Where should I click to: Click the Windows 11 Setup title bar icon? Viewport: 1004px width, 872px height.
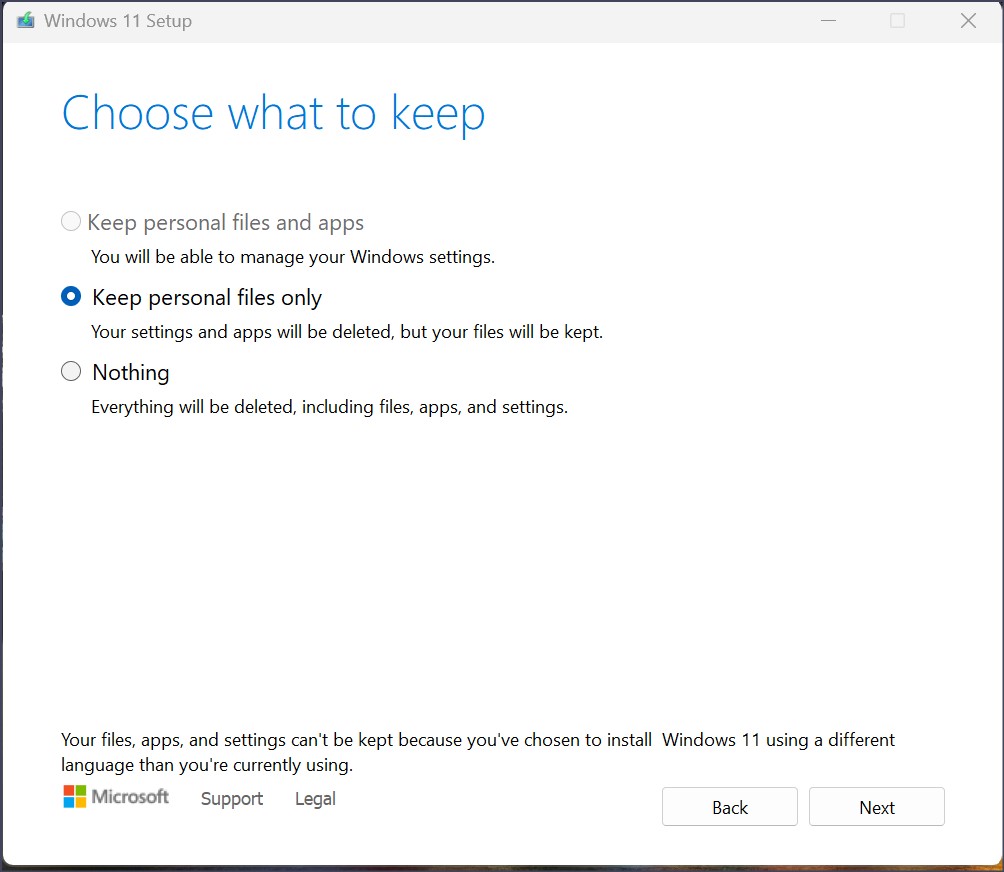click(26, 20)
